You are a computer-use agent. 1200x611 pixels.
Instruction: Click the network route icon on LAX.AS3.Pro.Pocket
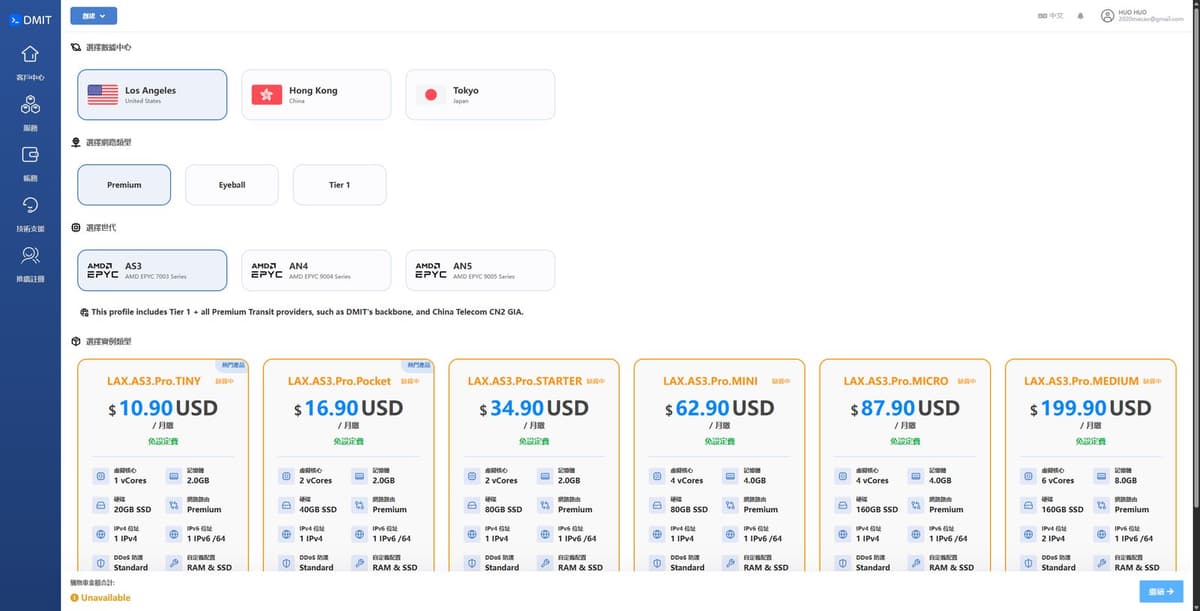point(360,505)
